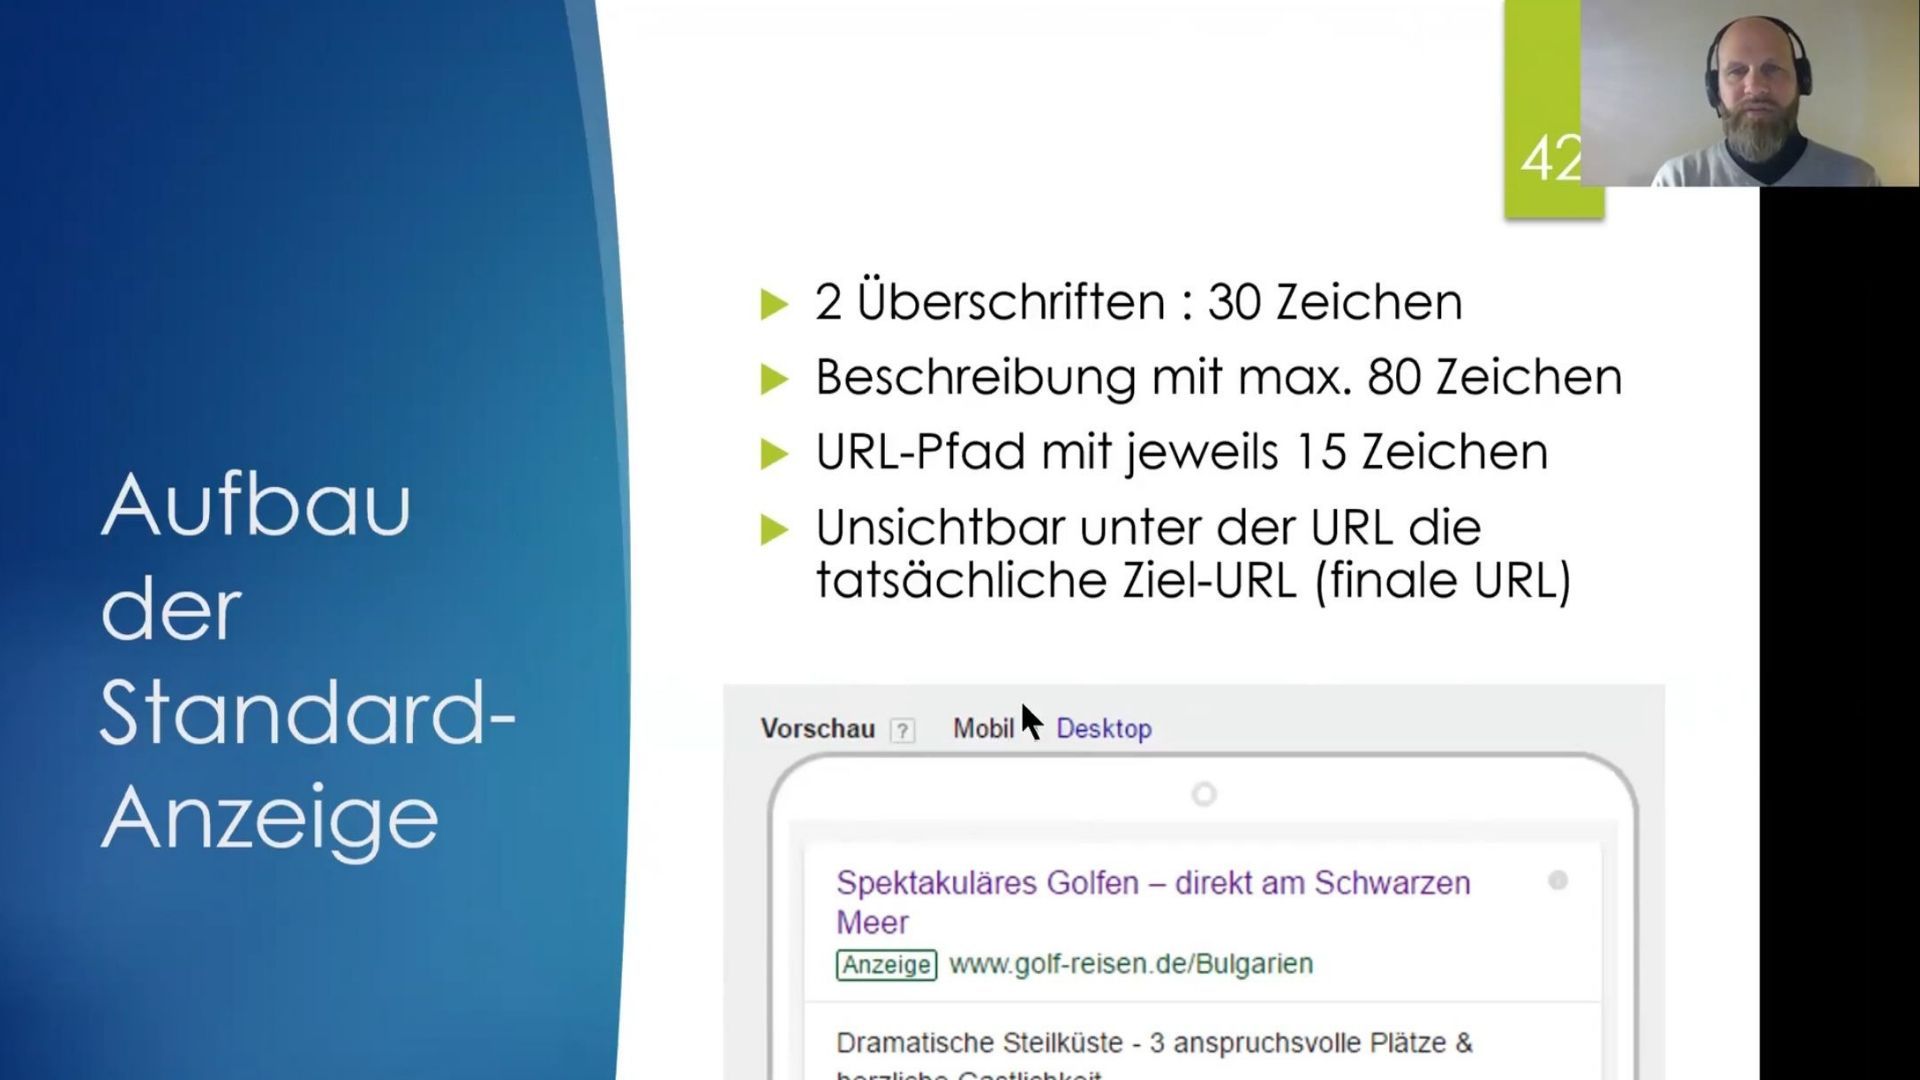
Task: Click the 'Dramatische Steilküste' ad description text
Action: 1153,1043
